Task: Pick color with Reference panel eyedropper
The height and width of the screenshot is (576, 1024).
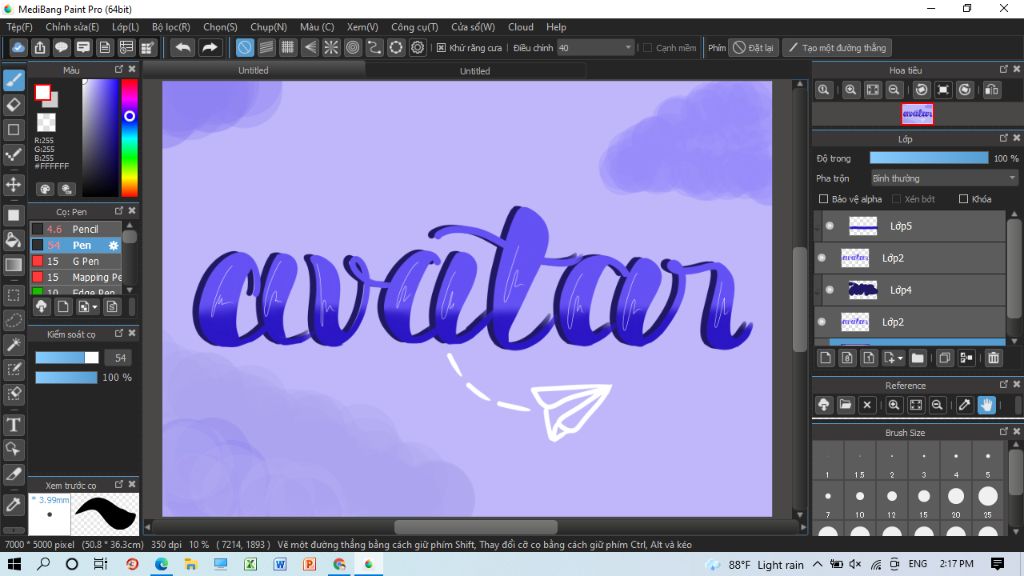Action: pos(964,405)
